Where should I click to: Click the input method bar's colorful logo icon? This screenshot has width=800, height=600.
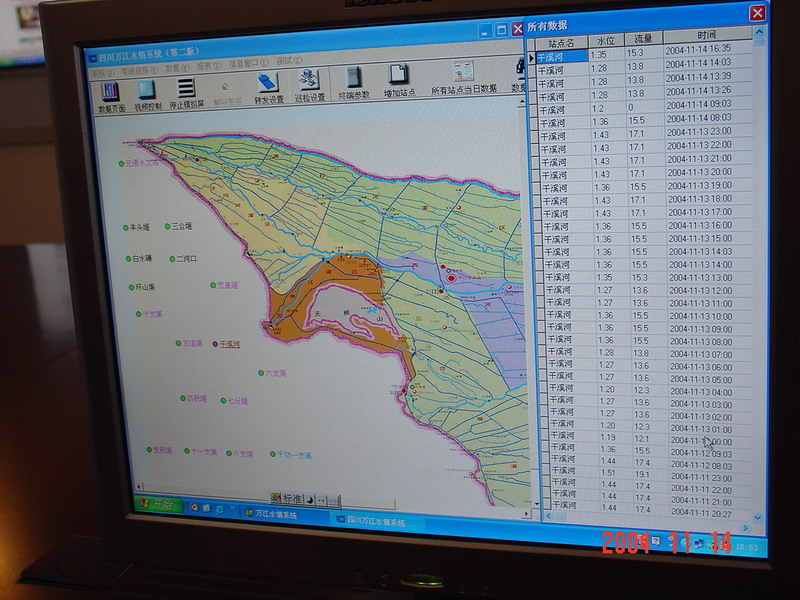pos(276,498)
